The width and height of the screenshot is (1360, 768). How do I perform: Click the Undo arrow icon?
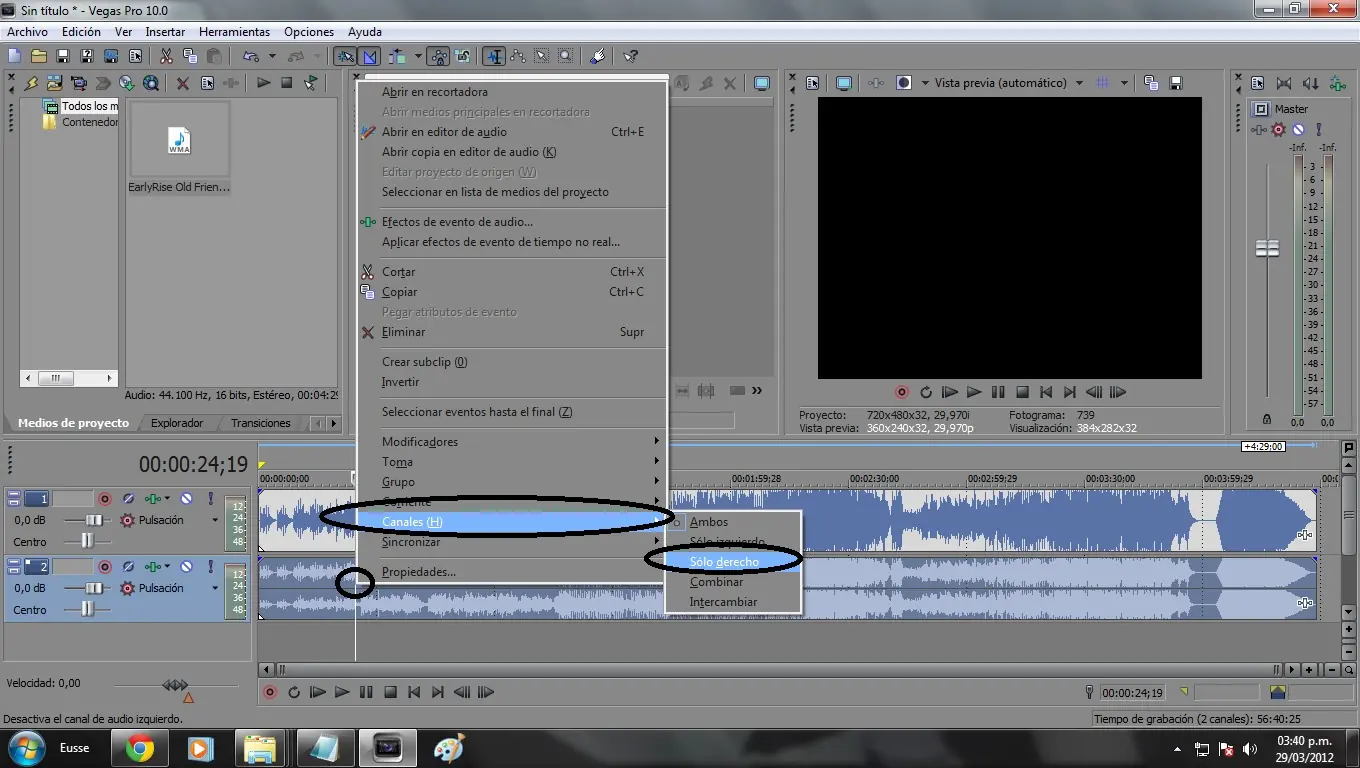point(250,56)
